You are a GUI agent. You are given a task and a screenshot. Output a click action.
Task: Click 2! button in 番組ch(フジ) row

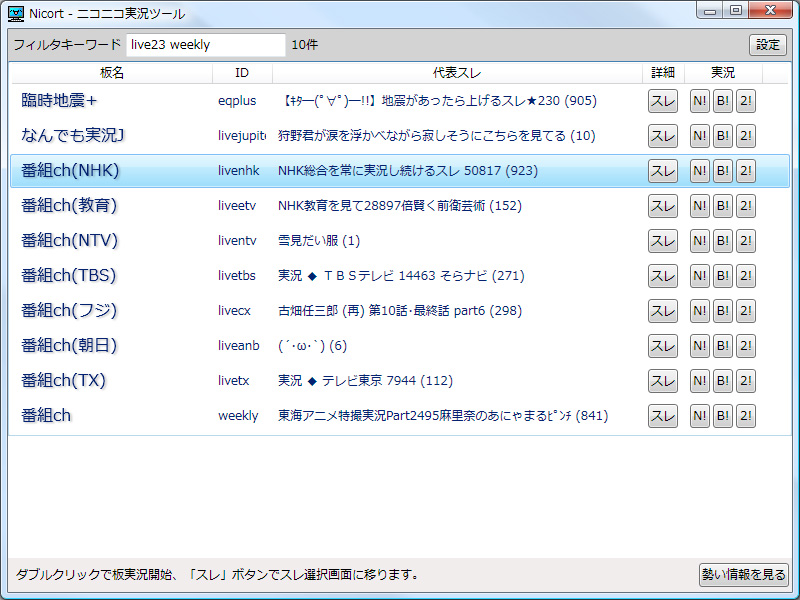click(x=746, y=311)
